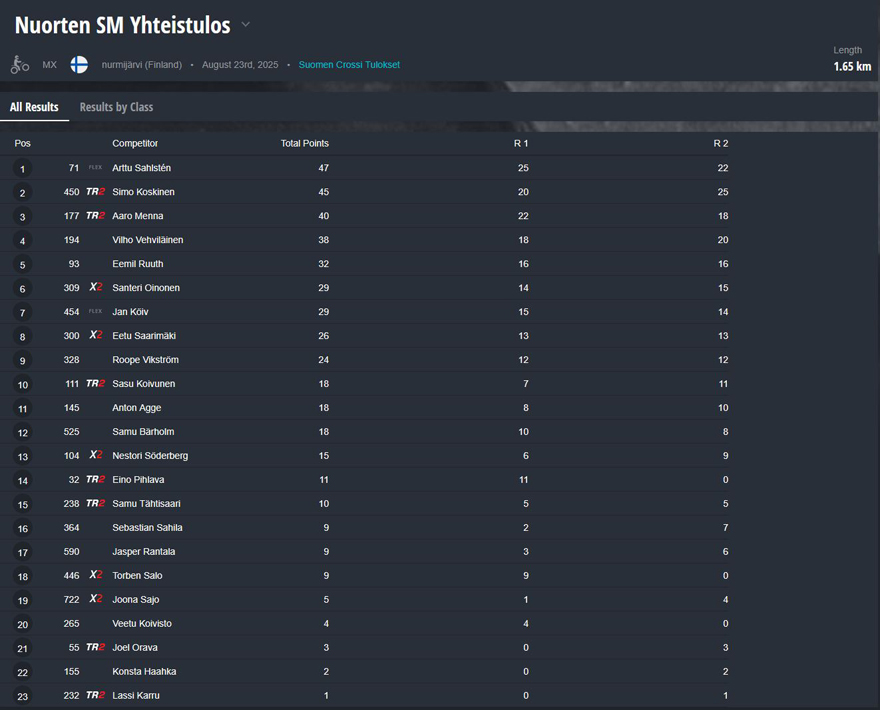Select competitor Jasper Rantala
This screenshot has height=710, width=880.
click(144, 552)
